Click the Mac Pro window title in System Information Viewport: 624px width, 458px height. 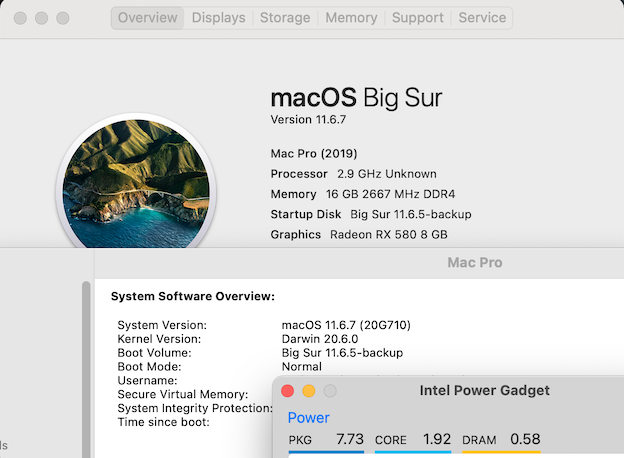pyautogui.click(x=475, y=263)
